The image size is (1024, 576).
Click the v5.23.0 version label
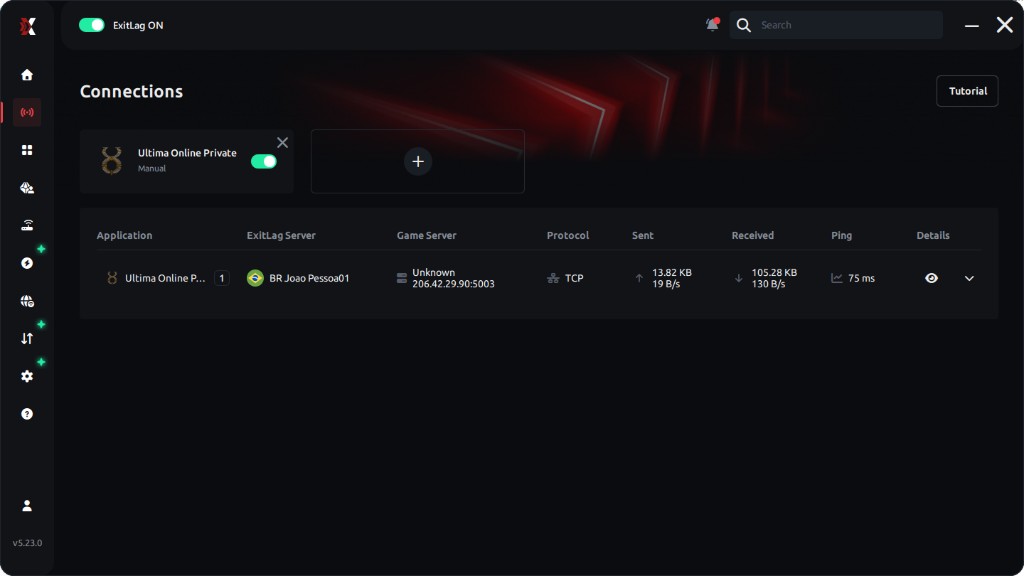coord(27,543)
